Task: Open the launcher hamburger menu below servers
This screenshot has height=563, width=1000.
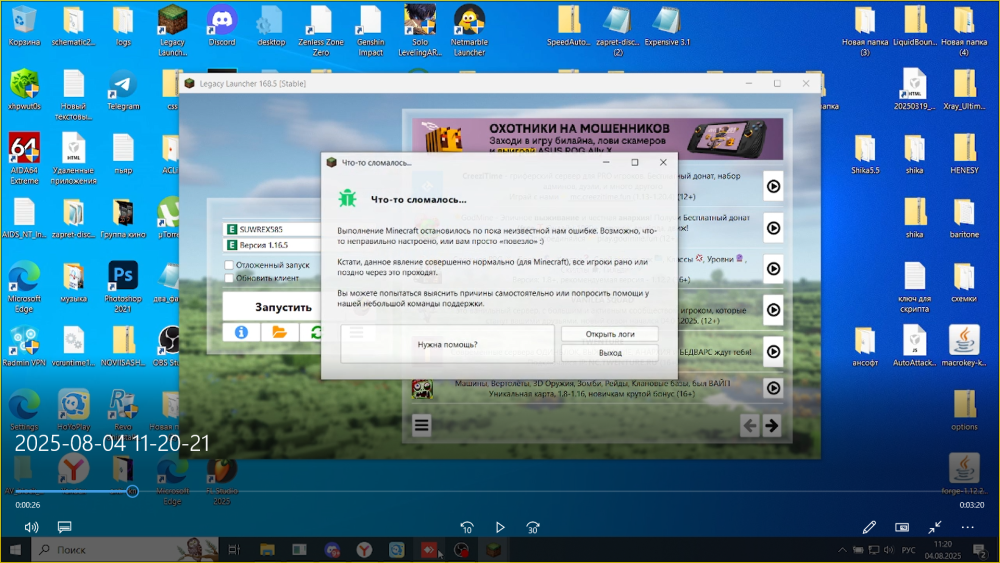Action: (422, 425)
